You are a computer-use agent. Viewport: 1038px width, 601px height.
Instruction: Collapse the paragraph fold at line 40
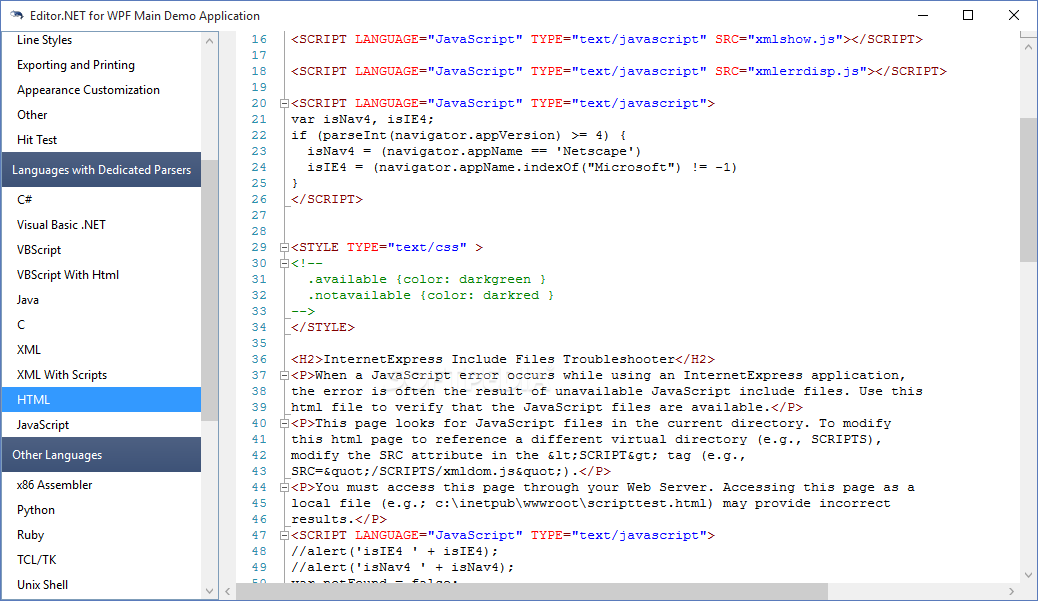point(284,424)
